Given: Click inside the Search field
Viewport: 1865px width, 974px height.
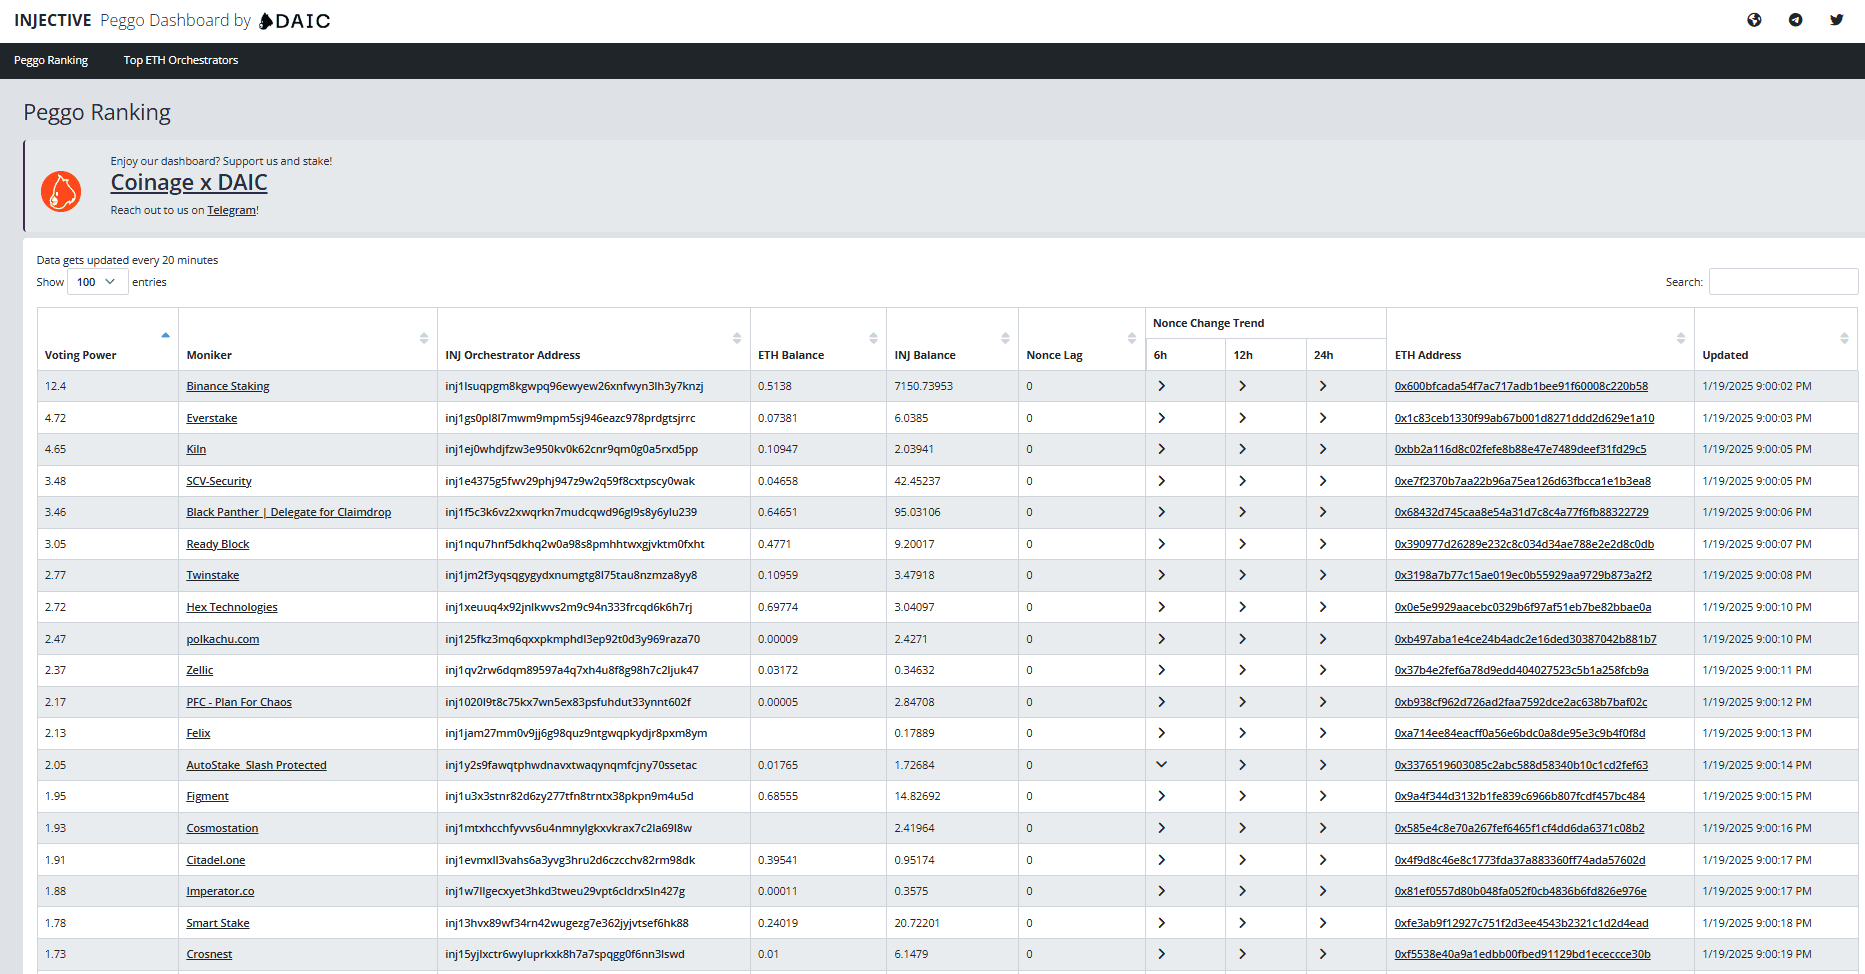Looking at the screenshot, I should [x=1783, y=281].
